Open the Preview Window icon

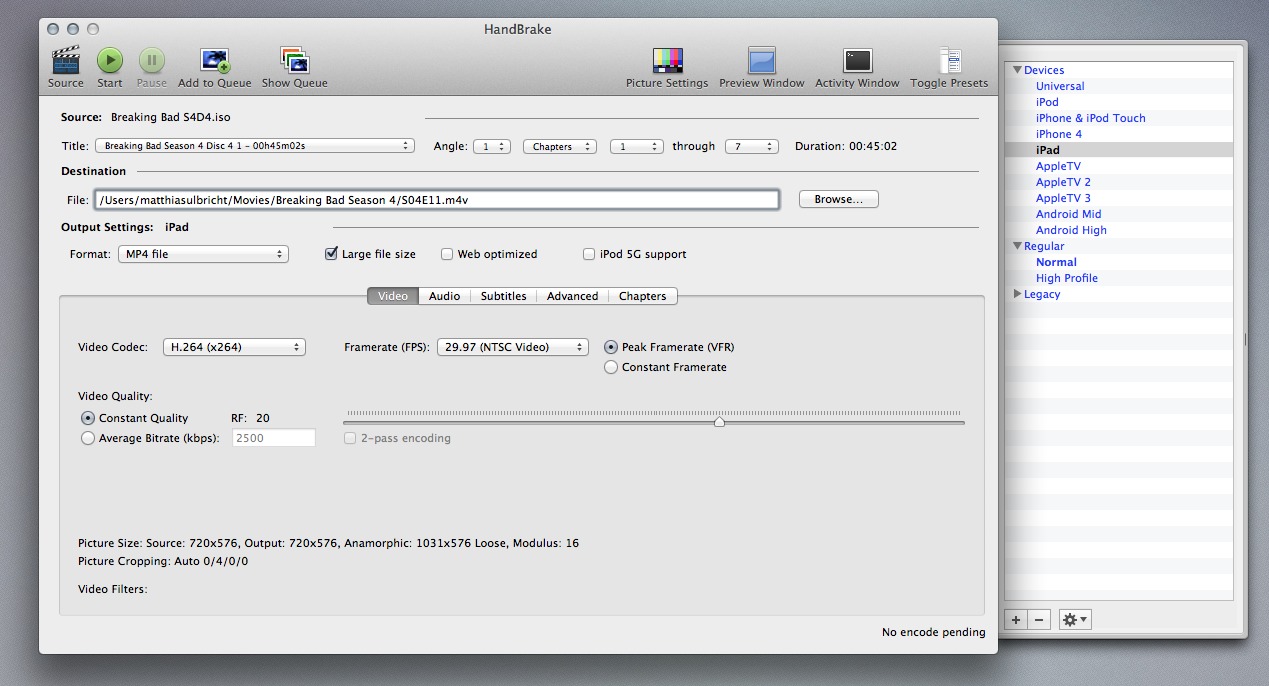(762, 61)
